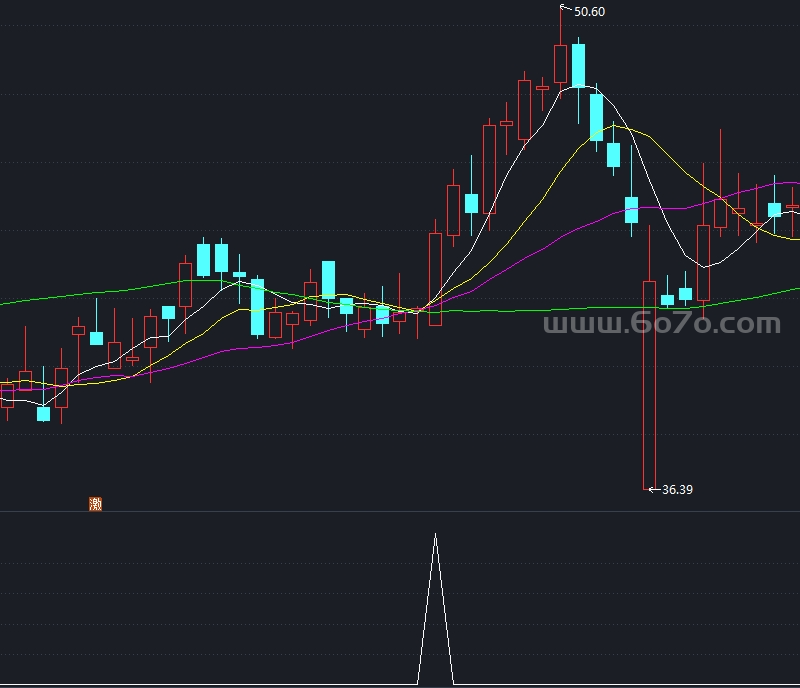The width and height of the screenshot is (800, 688).
Task: Click the tall red breakout candle crossing the green line
Action: pos(436,279)
